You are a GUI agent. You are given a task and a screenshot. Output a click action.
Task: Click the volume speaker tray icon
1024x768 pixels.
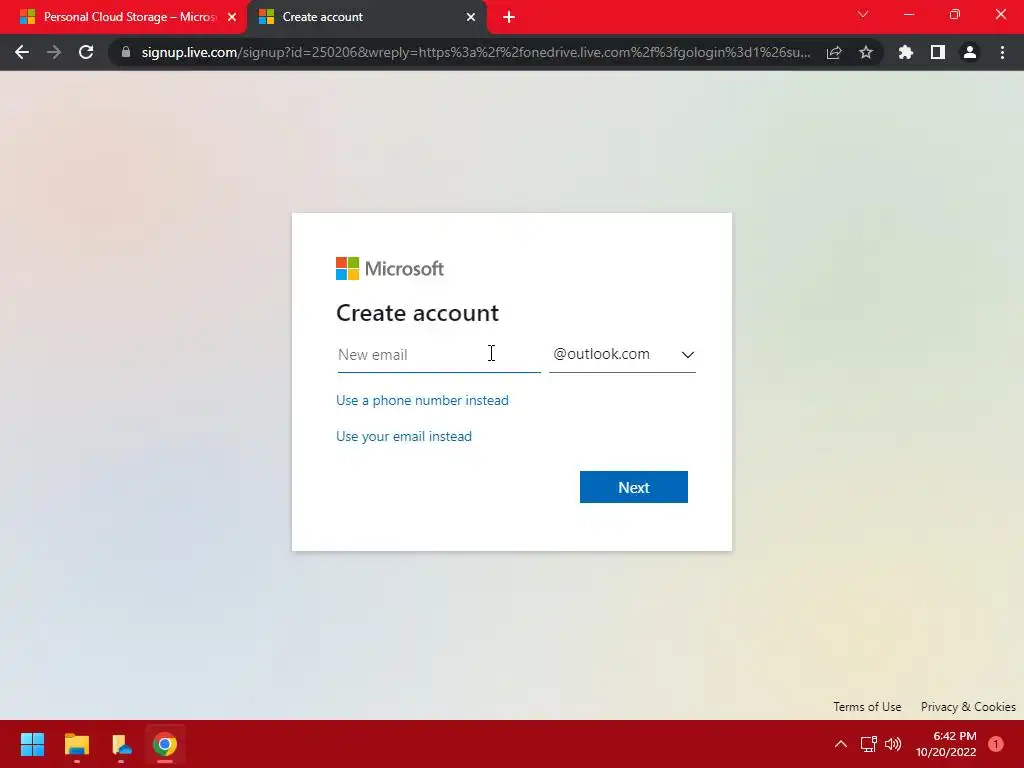(x=893, y=744)
